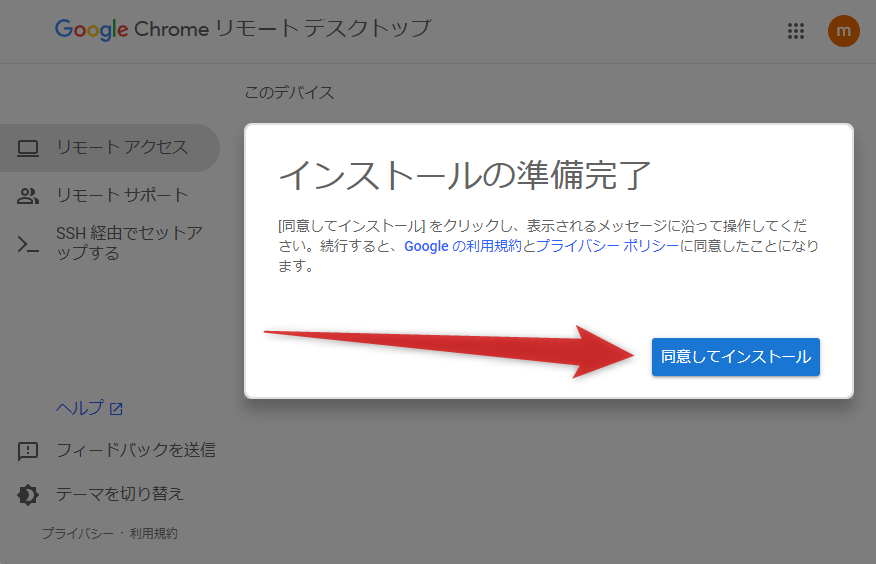Open the ヘルプ link
Screen dimensions: 876x564
point(80,408)
